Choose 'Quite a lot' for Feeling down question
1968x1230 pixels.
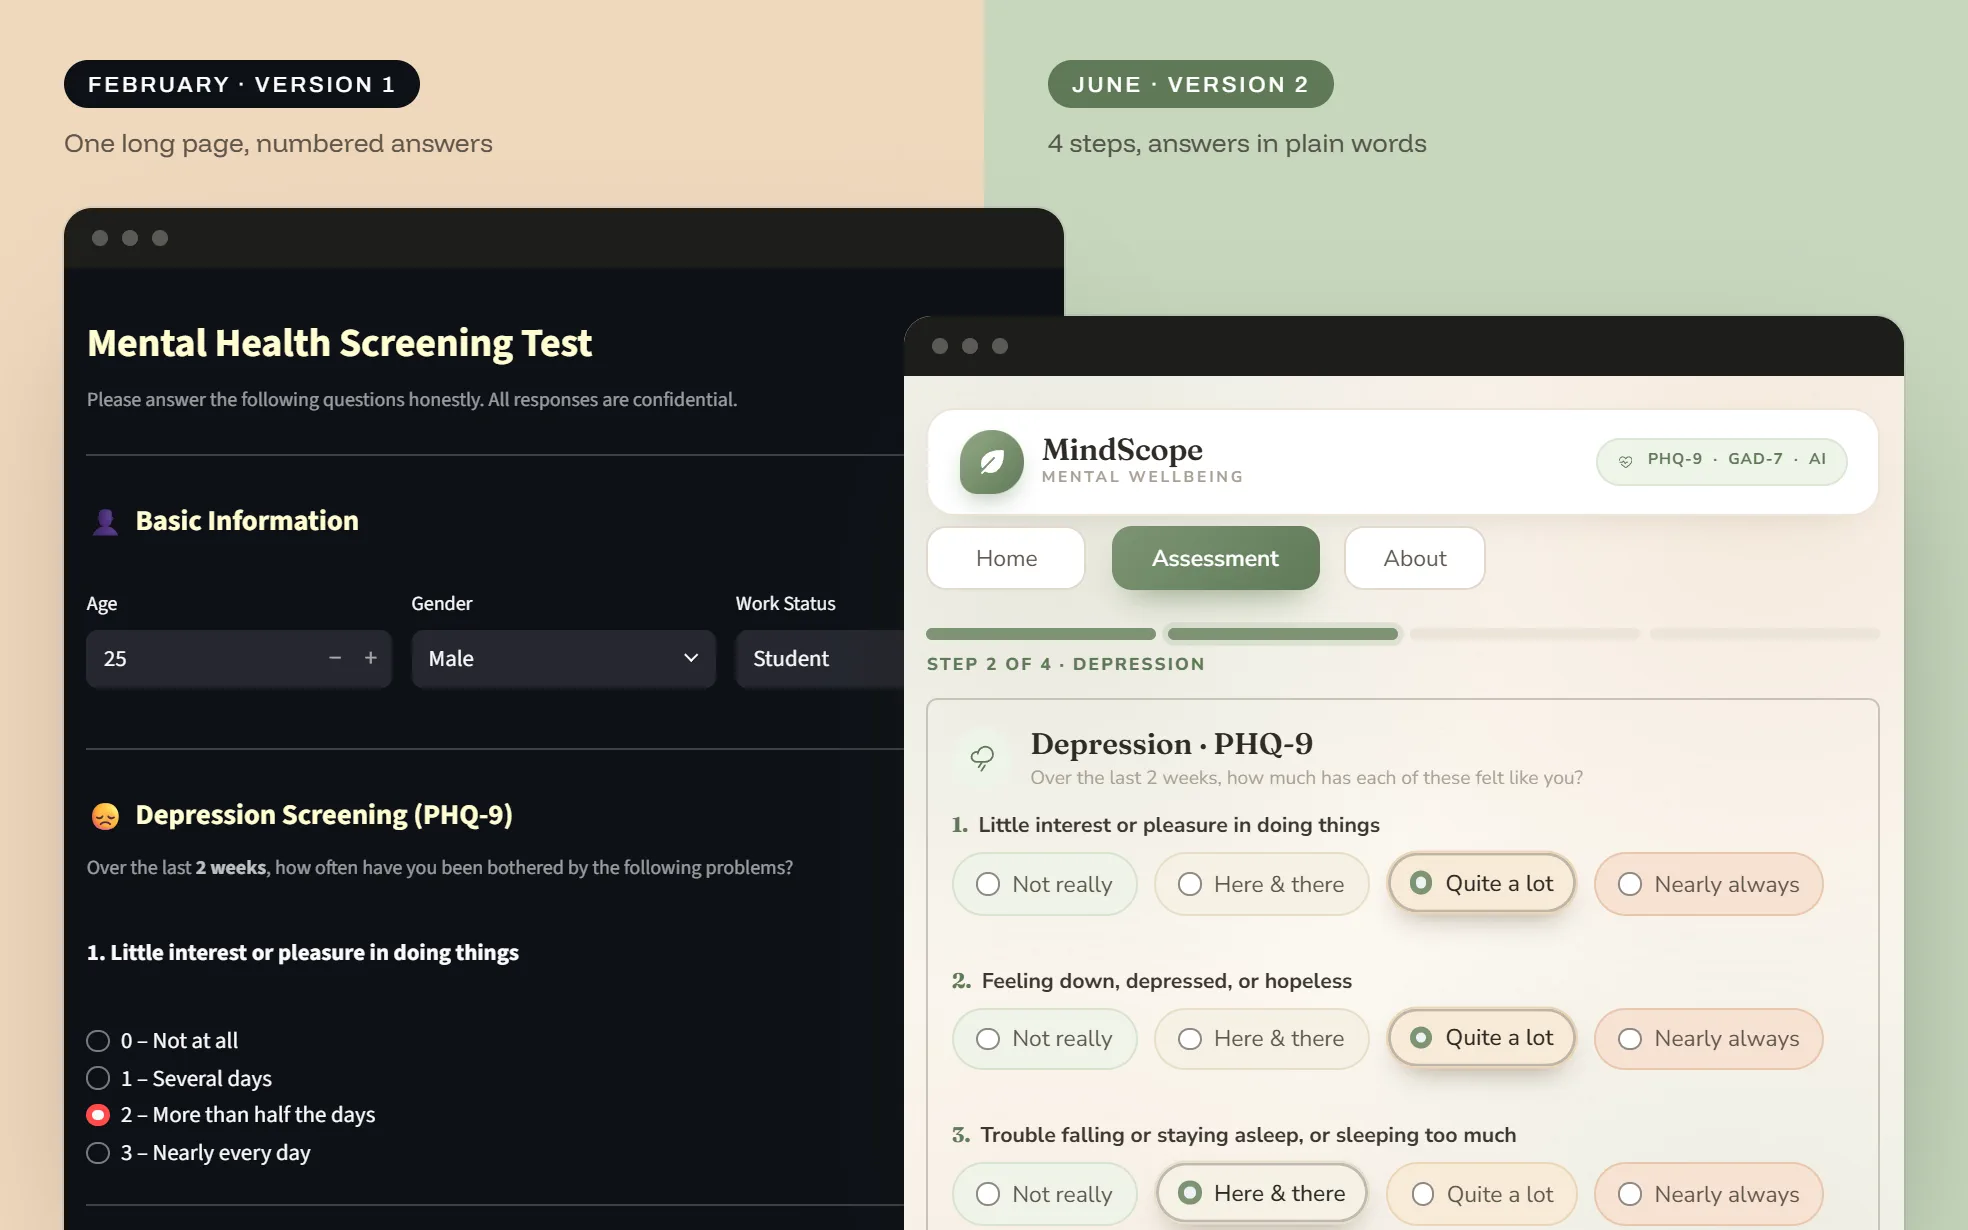click(1481, 1038)
